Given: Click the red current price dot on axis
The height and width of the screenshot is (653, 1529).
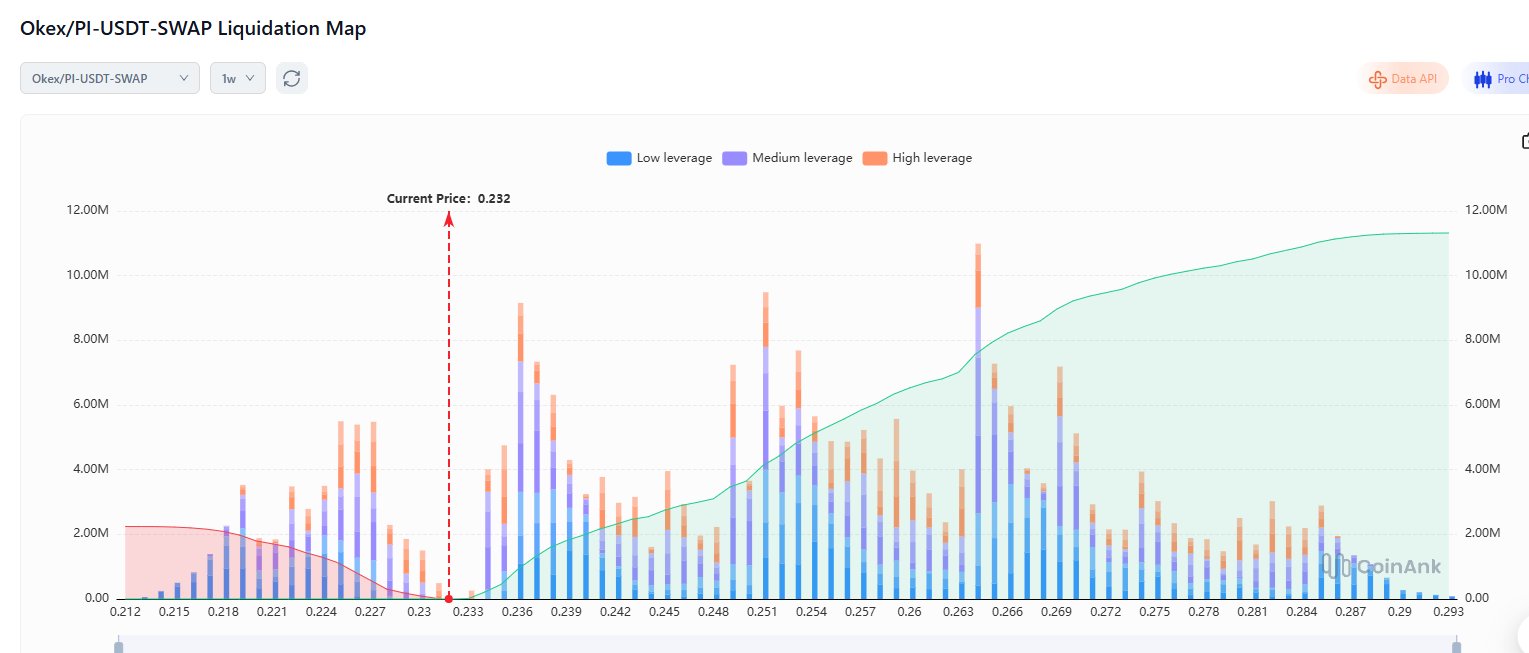Looking at the screenshot, I should pyautogui.click(x=448, y=599).
